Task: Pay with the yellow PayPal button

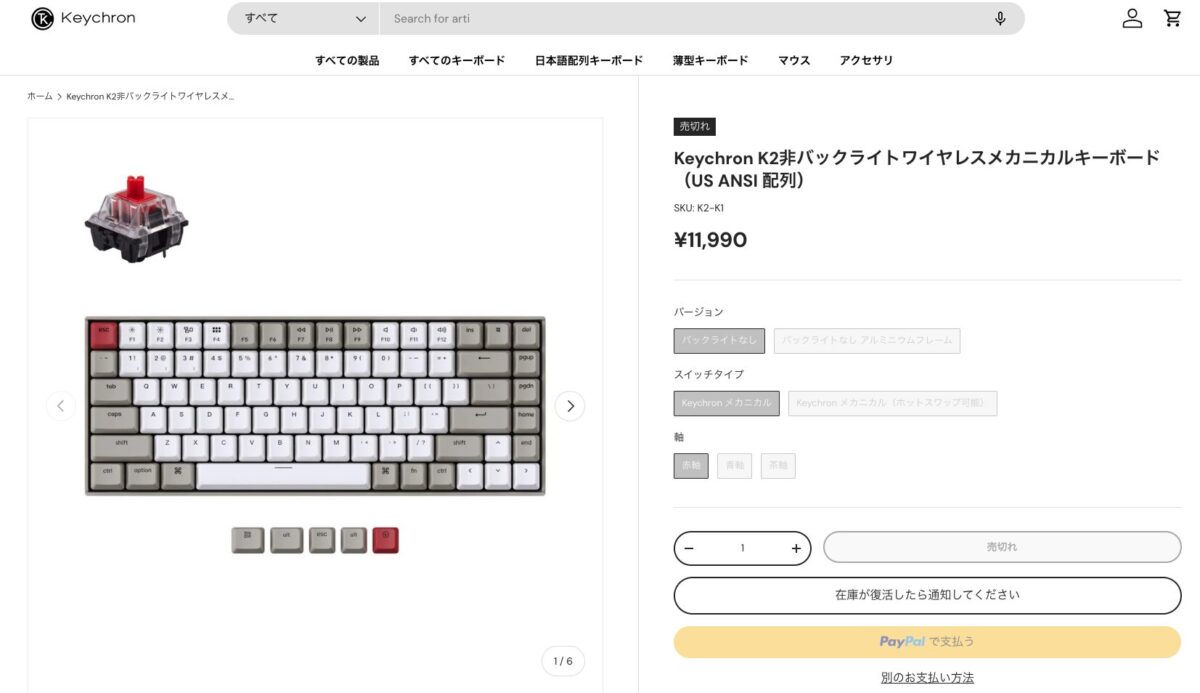Action: (927, 642)
